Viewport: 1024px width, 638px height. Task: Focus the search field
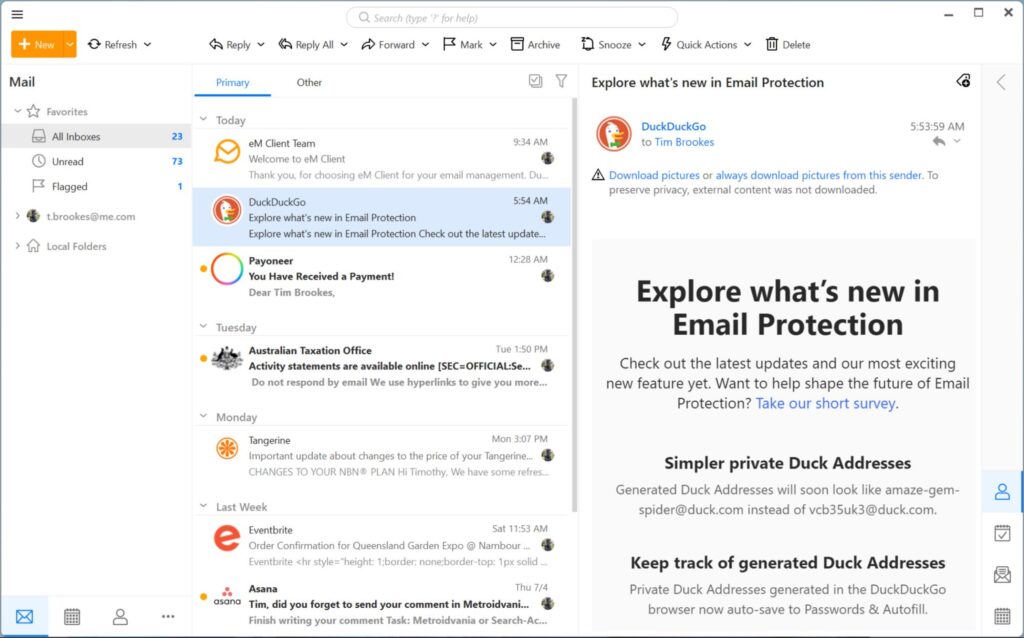(511, 18)
